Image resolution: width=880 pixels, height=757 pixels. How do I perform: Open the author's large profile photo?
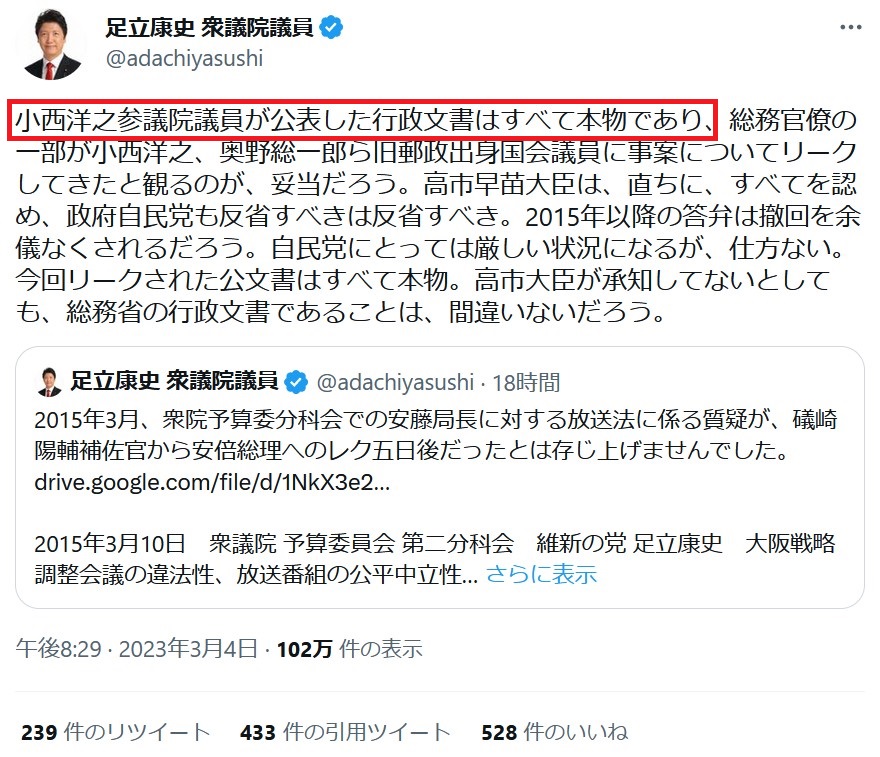coord(52,44)
